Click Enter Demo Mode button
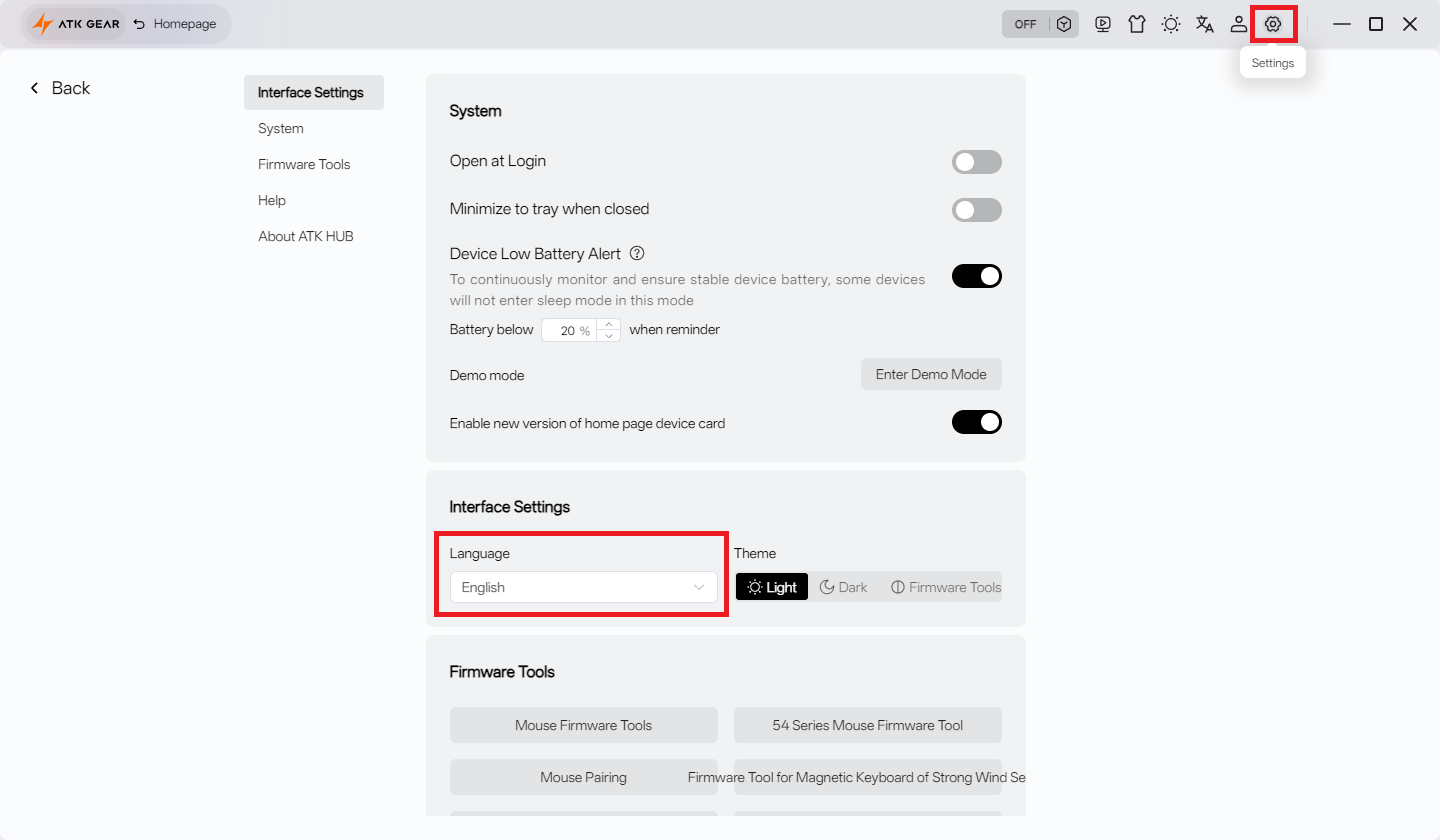The height and width of the screenshot is (840, 1440). 931,374
